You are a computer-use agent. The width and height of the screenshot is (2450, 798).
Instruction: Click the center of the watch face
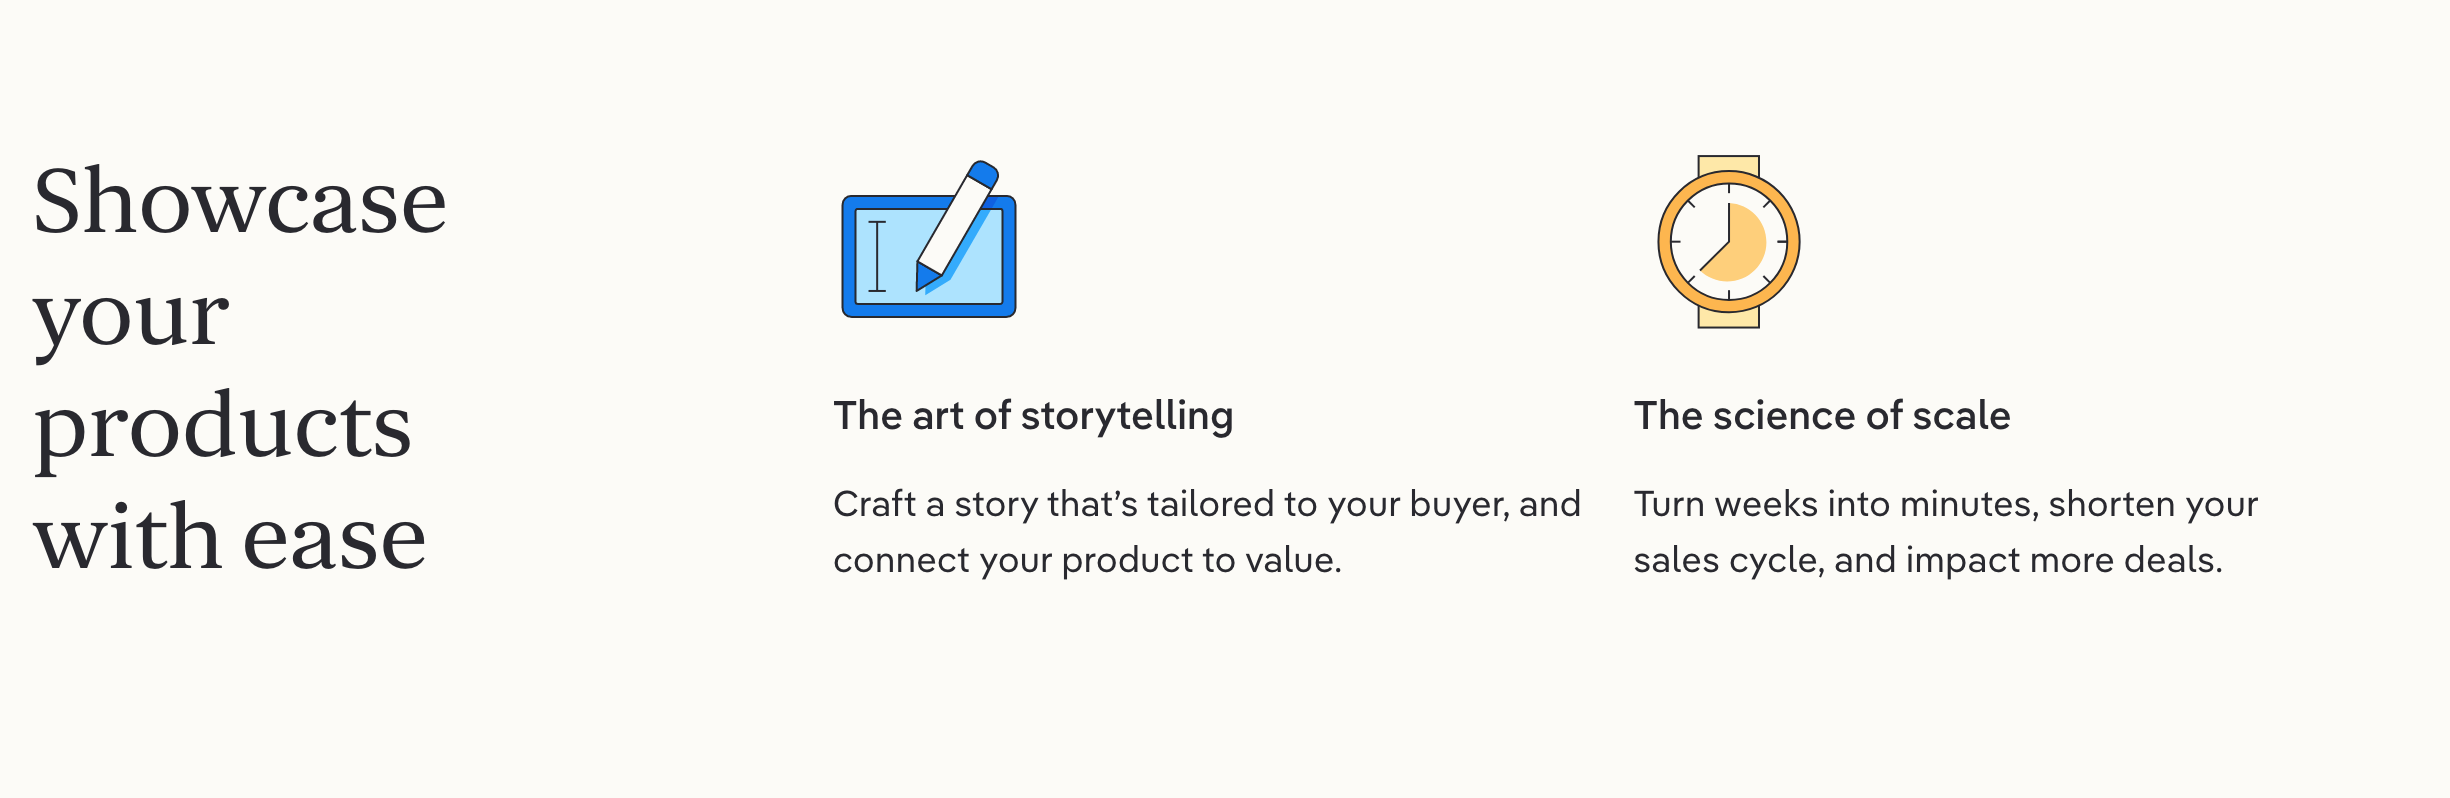(x=1729, y=242)
